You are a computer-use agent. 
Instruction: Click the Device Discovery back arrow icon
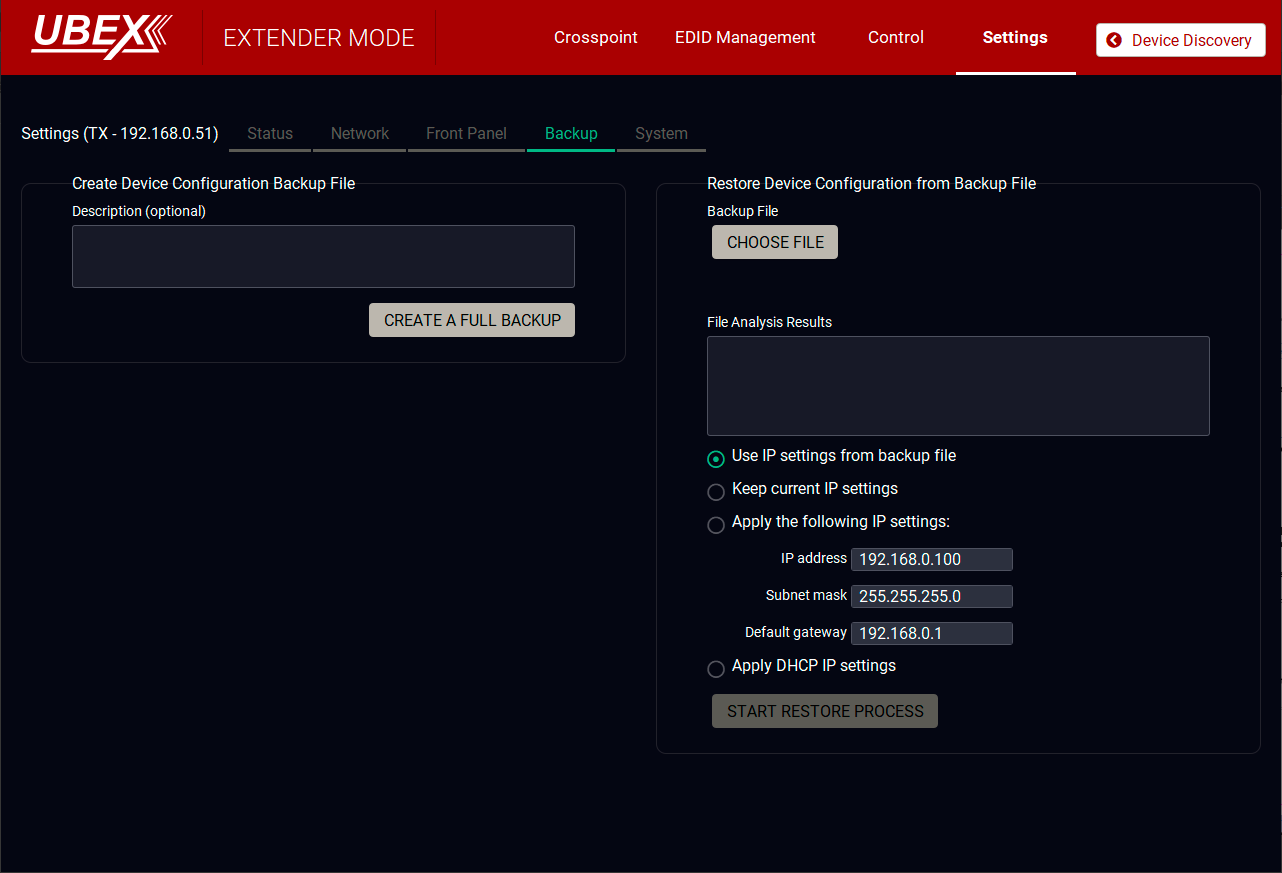click(x=1114, y=41)
